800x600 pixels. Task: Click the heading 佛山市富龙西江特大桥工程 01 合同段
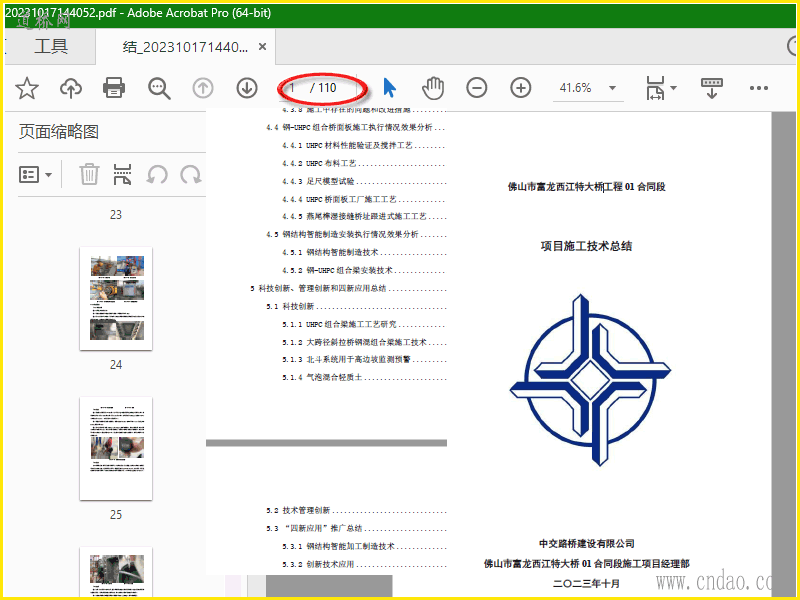point(586,187)
